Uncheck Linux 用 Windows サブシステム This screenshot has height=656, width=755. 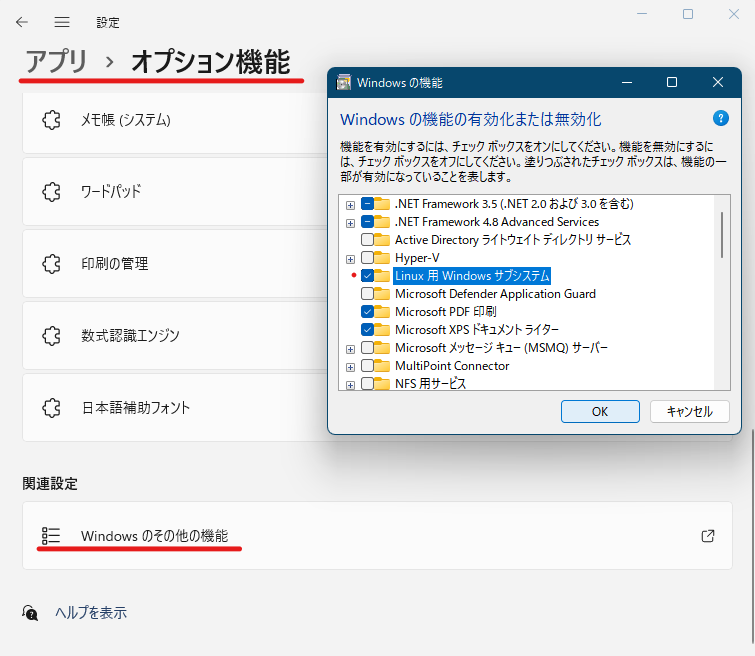[367, 276]
